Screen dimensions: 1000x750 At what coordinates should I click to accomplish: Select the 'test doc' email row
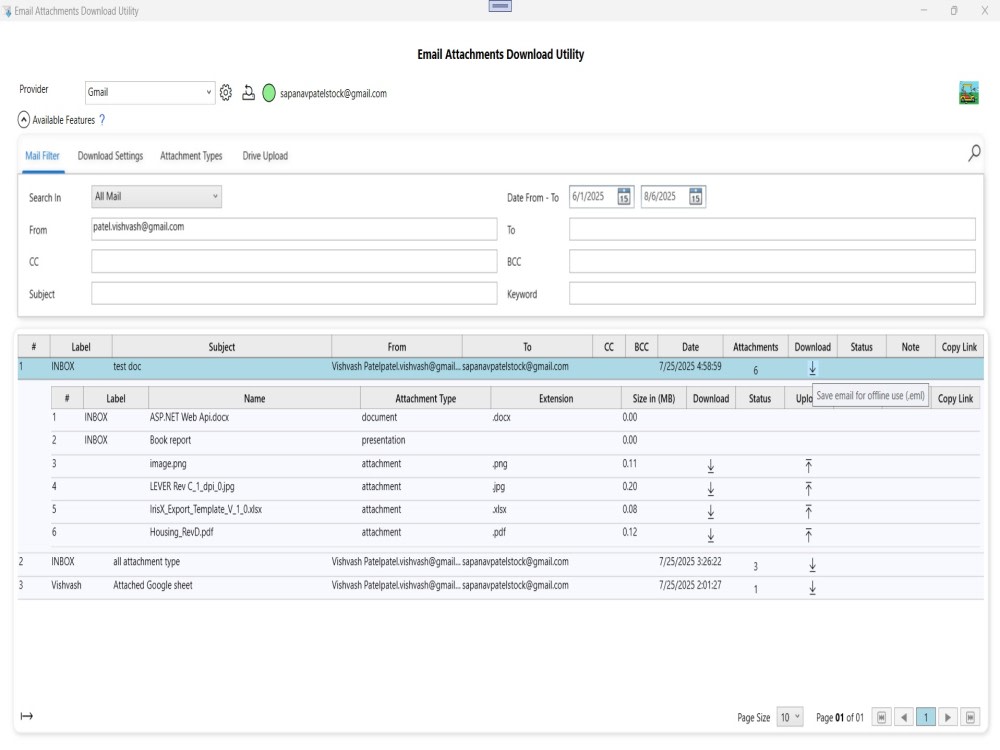click(x=501, y=368)
